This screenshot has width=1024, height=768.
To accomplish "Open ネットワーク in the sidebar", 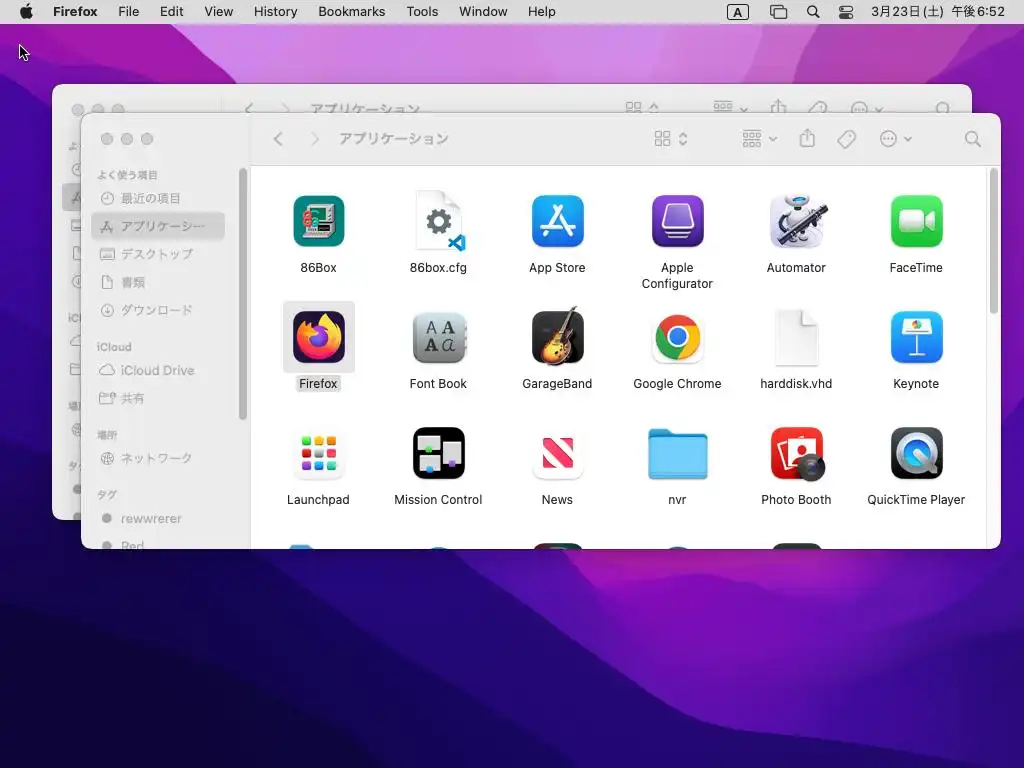I will pyautogui.click(x=158, y=458).
